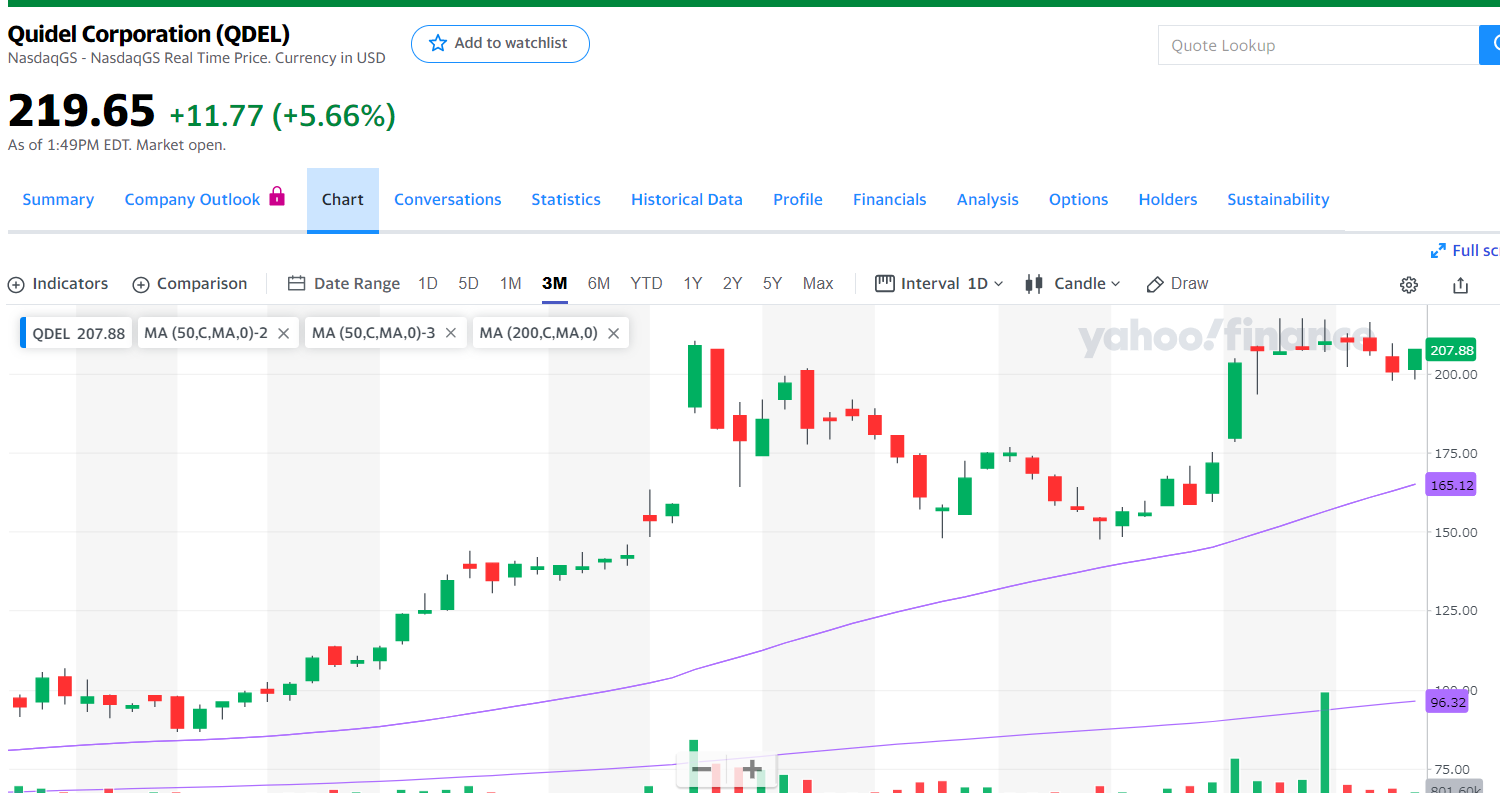Click the 125.00 y-axis label
1500x793 pixels.
pyautogui.click(x=1455, y=611)
